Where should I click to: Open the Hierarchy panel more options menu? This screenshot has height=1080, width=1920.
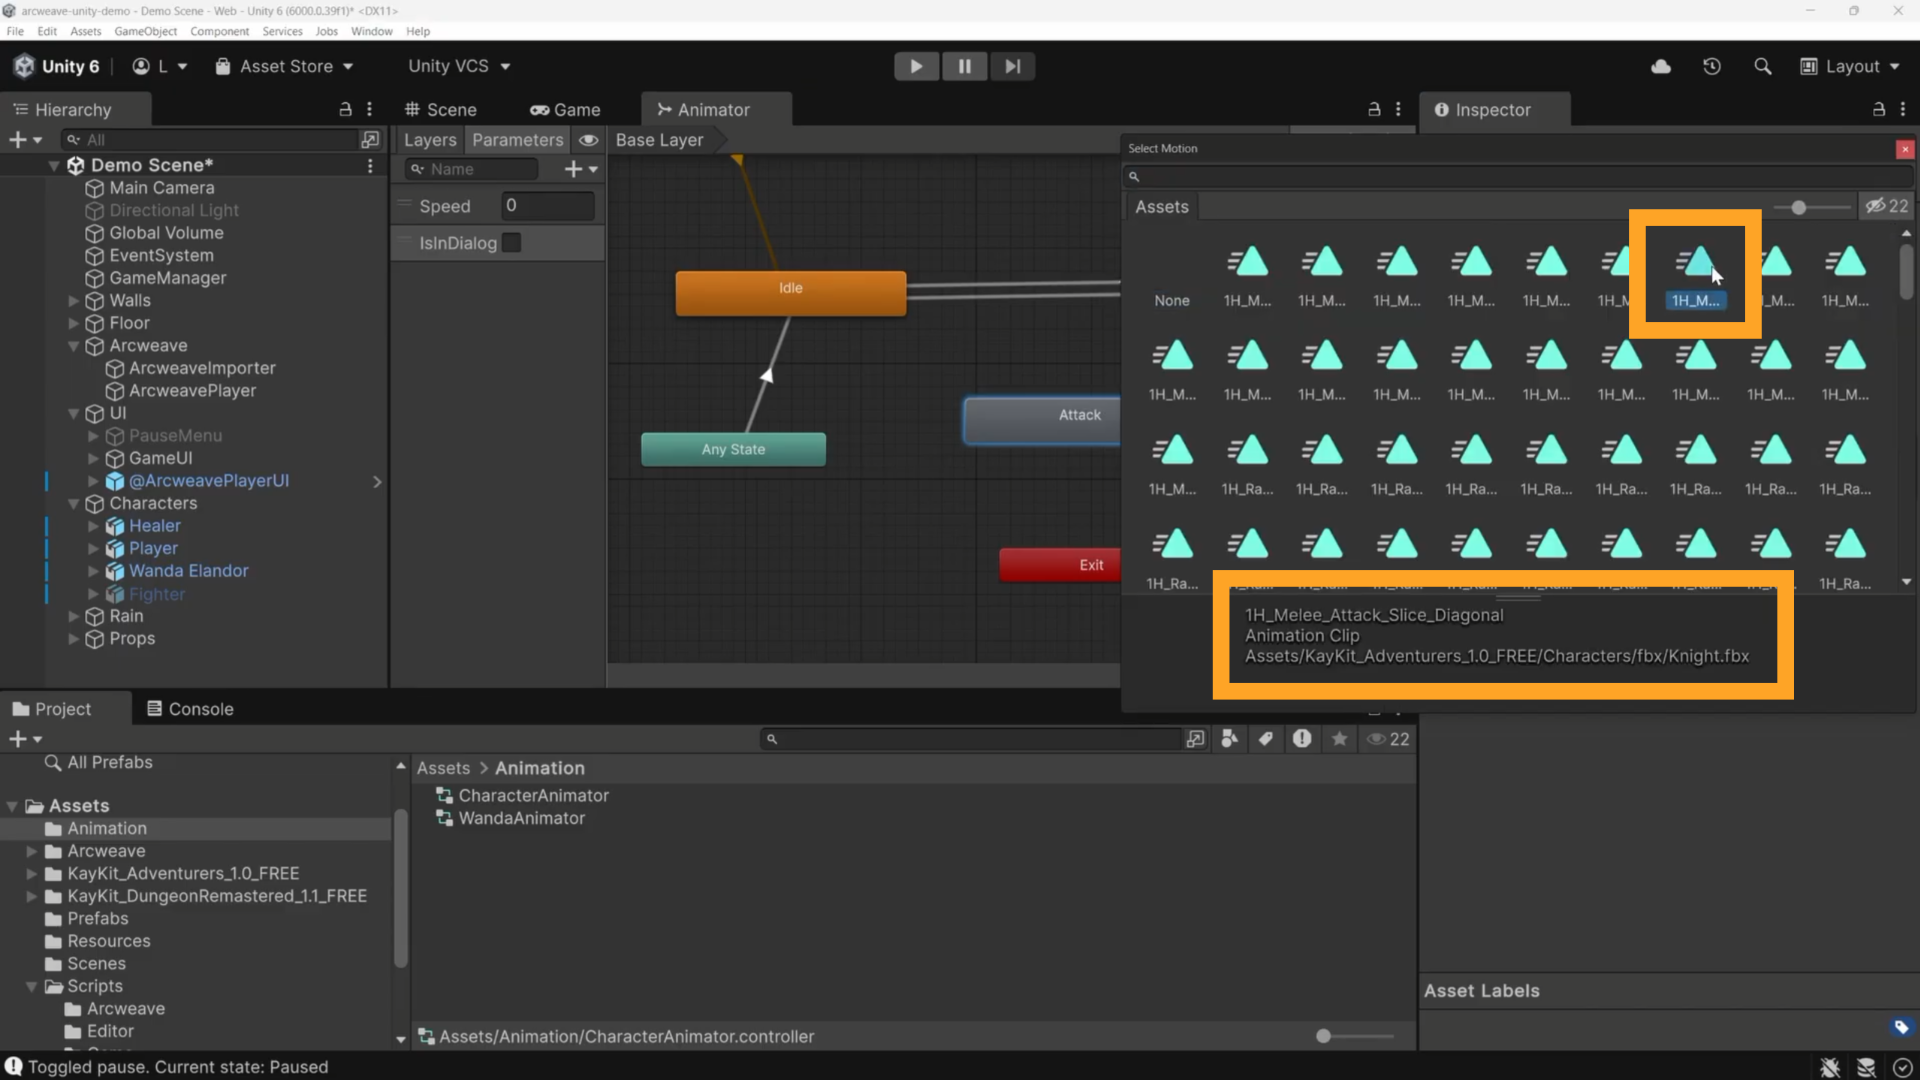tap(369, 109)
